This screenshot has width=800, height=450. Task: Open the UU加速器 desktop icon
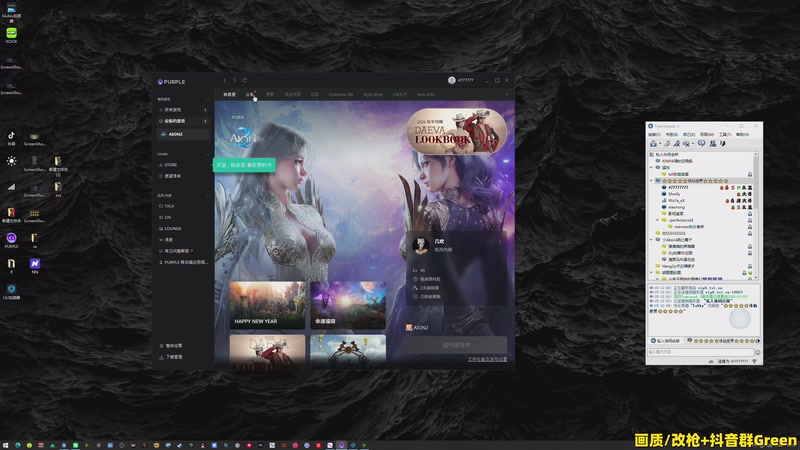click(11, 291)
